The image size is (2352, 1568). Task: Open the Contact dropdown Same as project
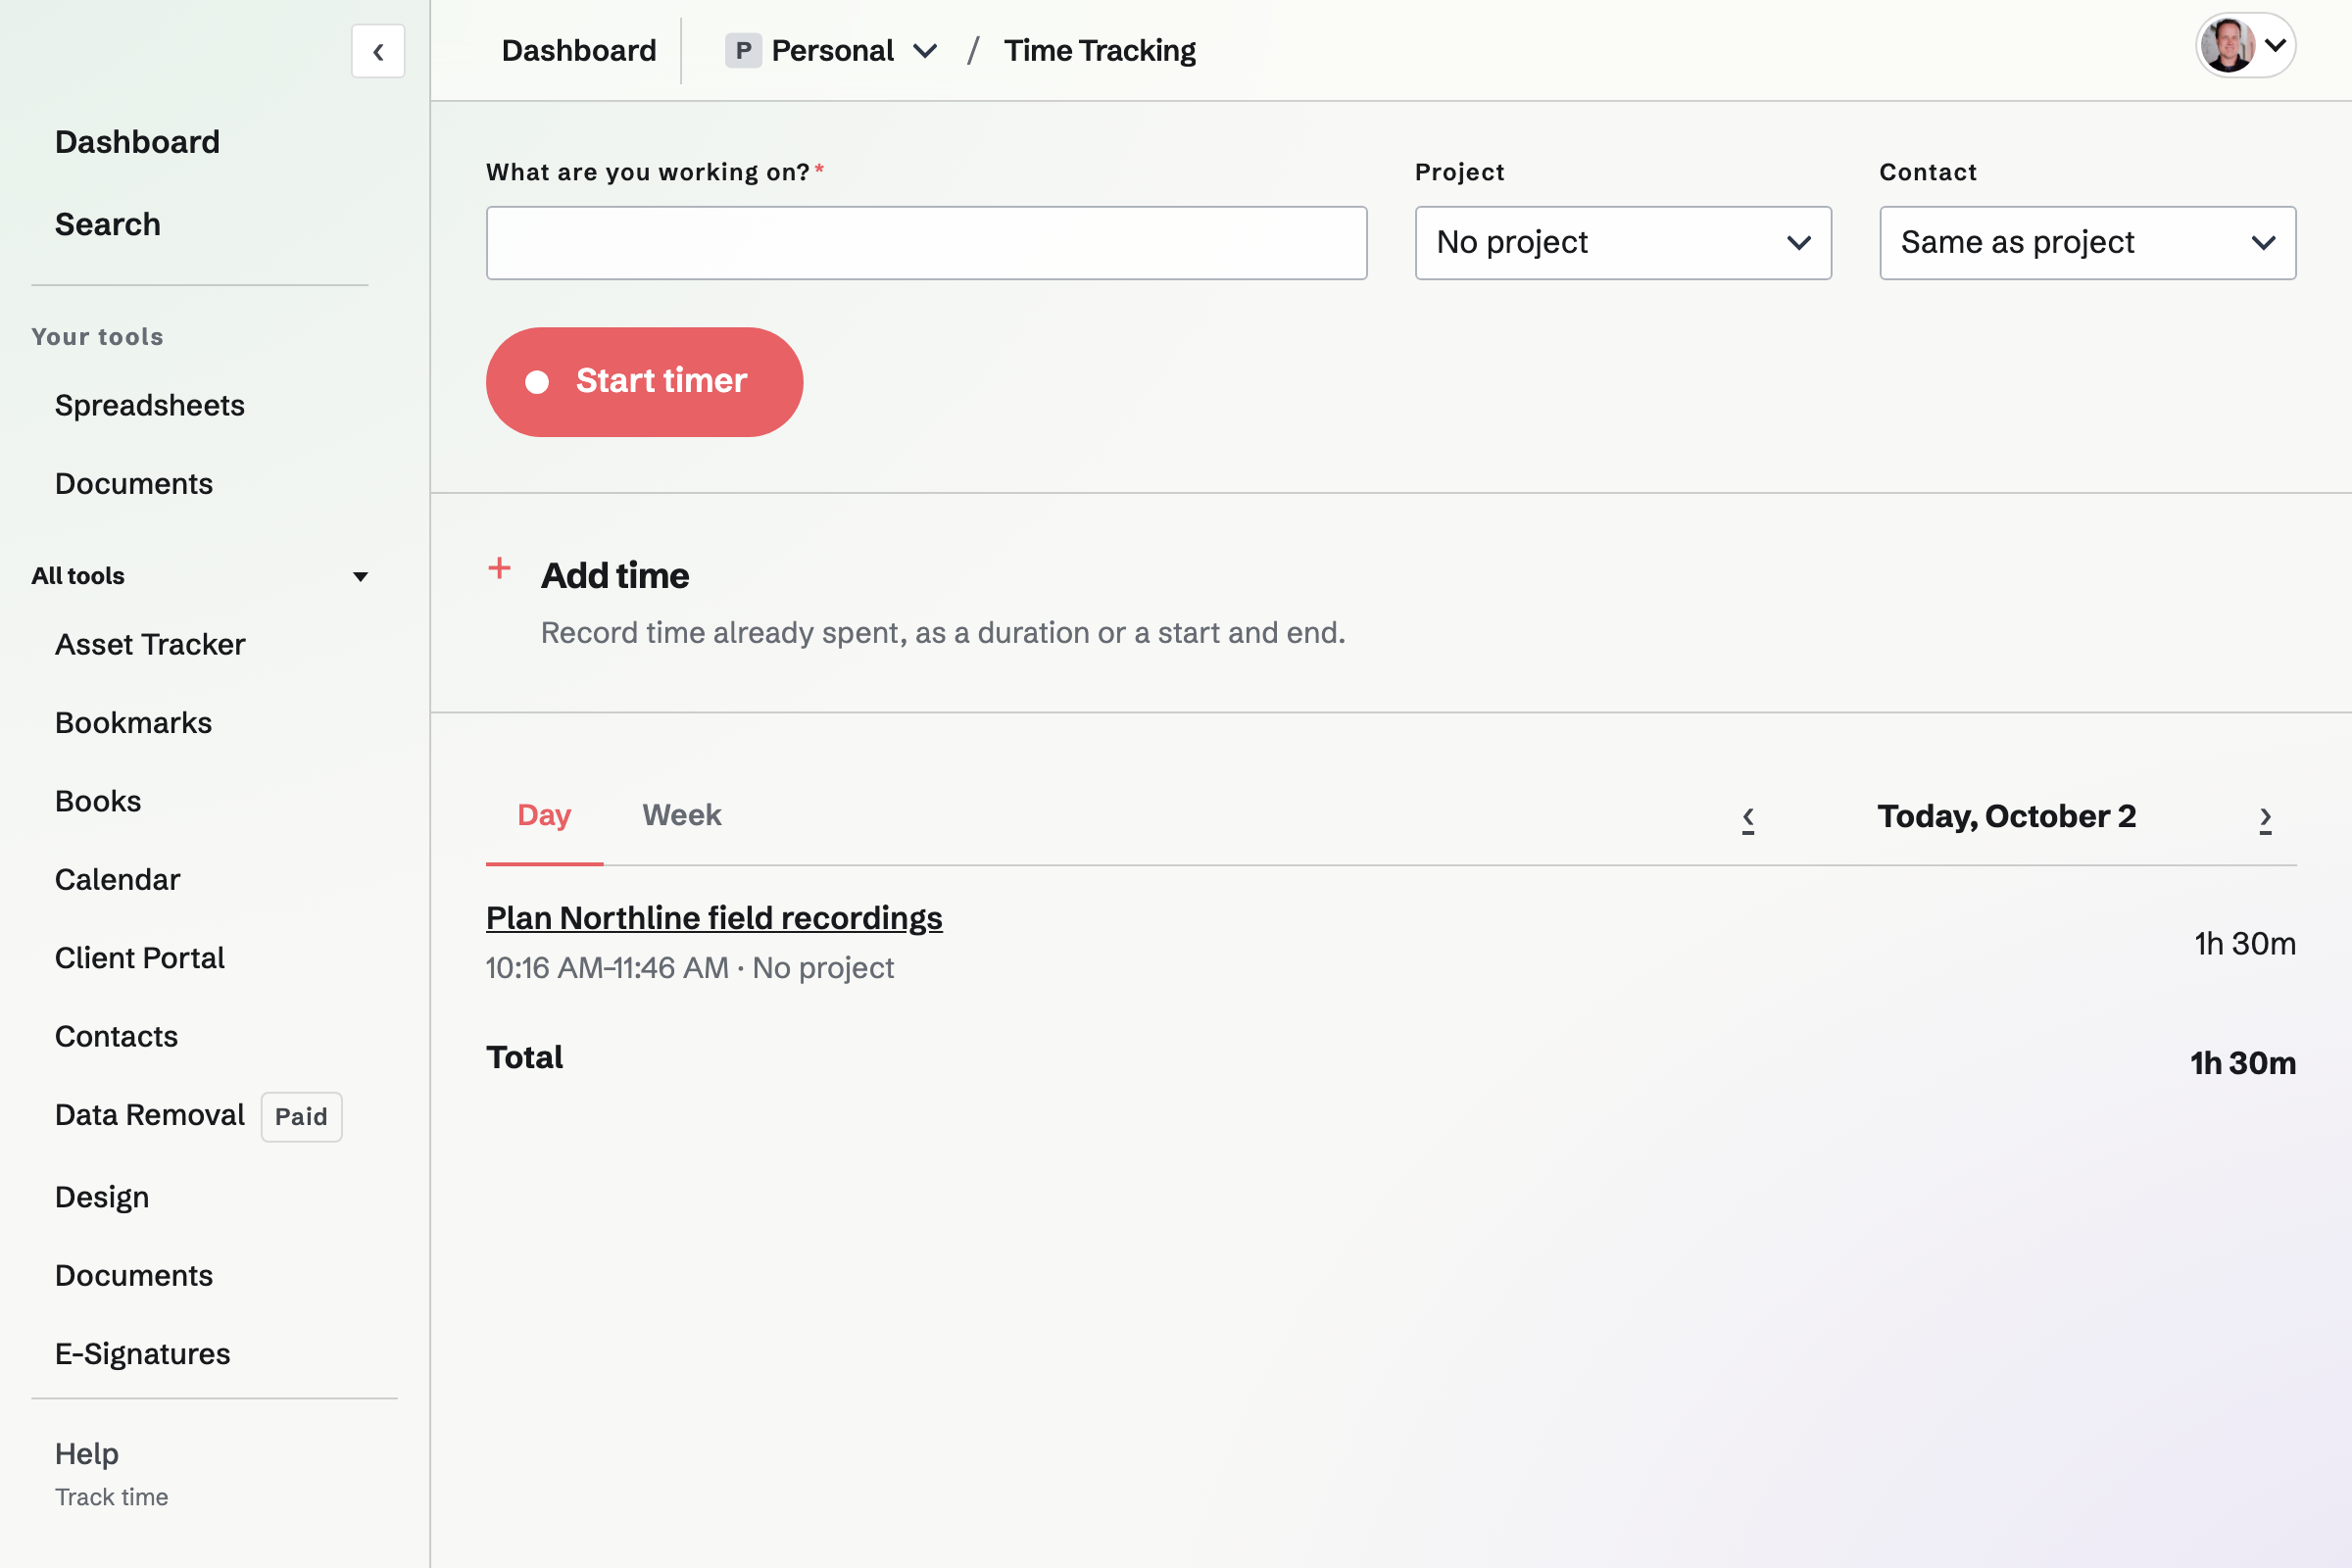tap(2087, 243)
